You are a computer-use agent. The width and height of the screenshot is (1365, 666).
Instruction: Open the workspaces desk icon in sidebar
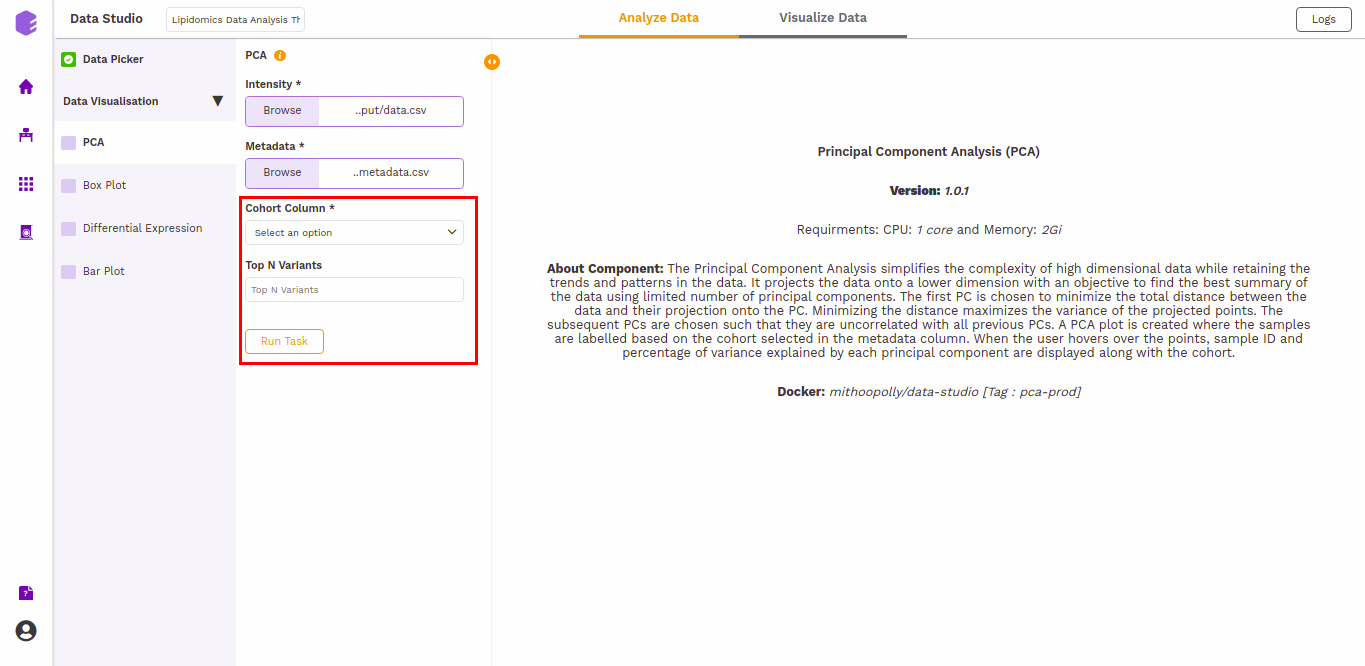(26, 135)
